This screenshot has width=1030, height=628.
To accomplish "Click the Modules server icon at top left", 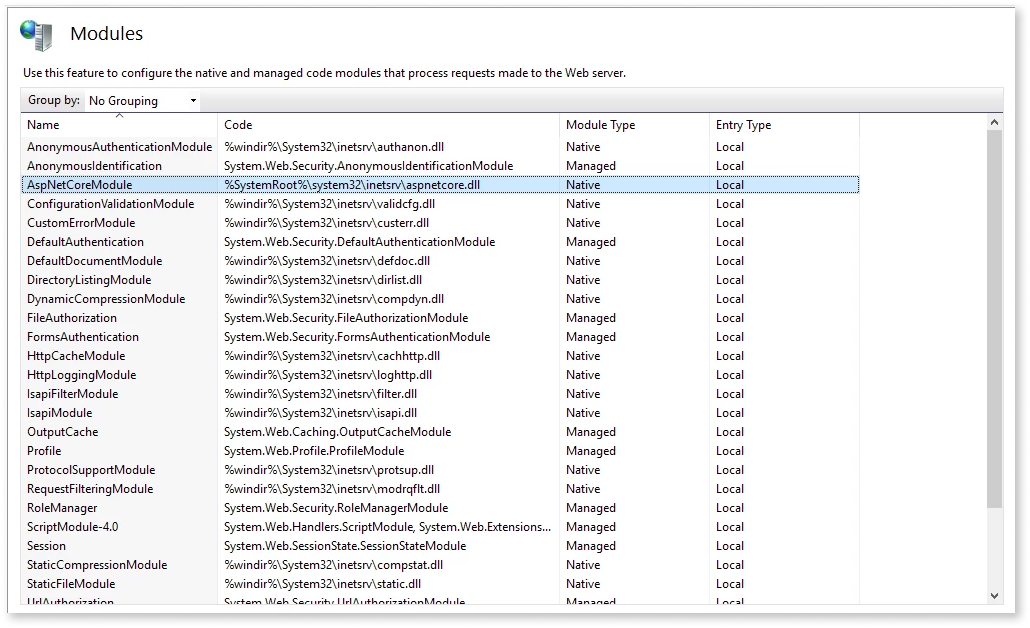I will pyautogui.click(x=36, y=34).
